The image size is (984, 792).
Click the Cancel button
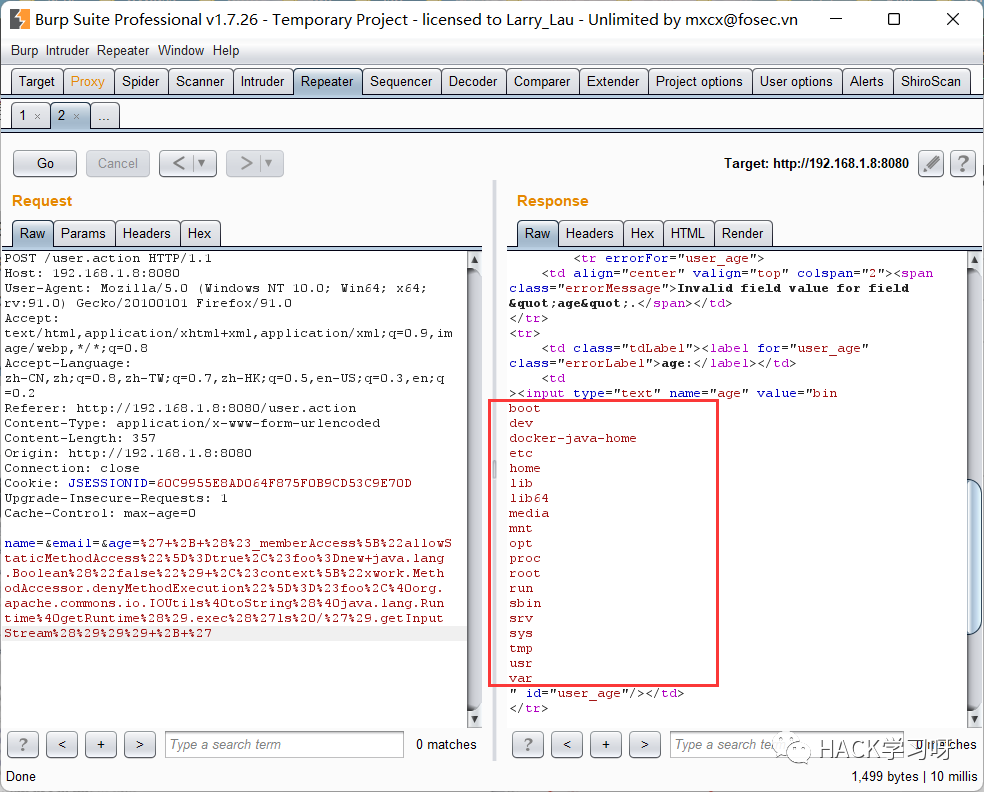pyautogui.click(x=117, y=163)
